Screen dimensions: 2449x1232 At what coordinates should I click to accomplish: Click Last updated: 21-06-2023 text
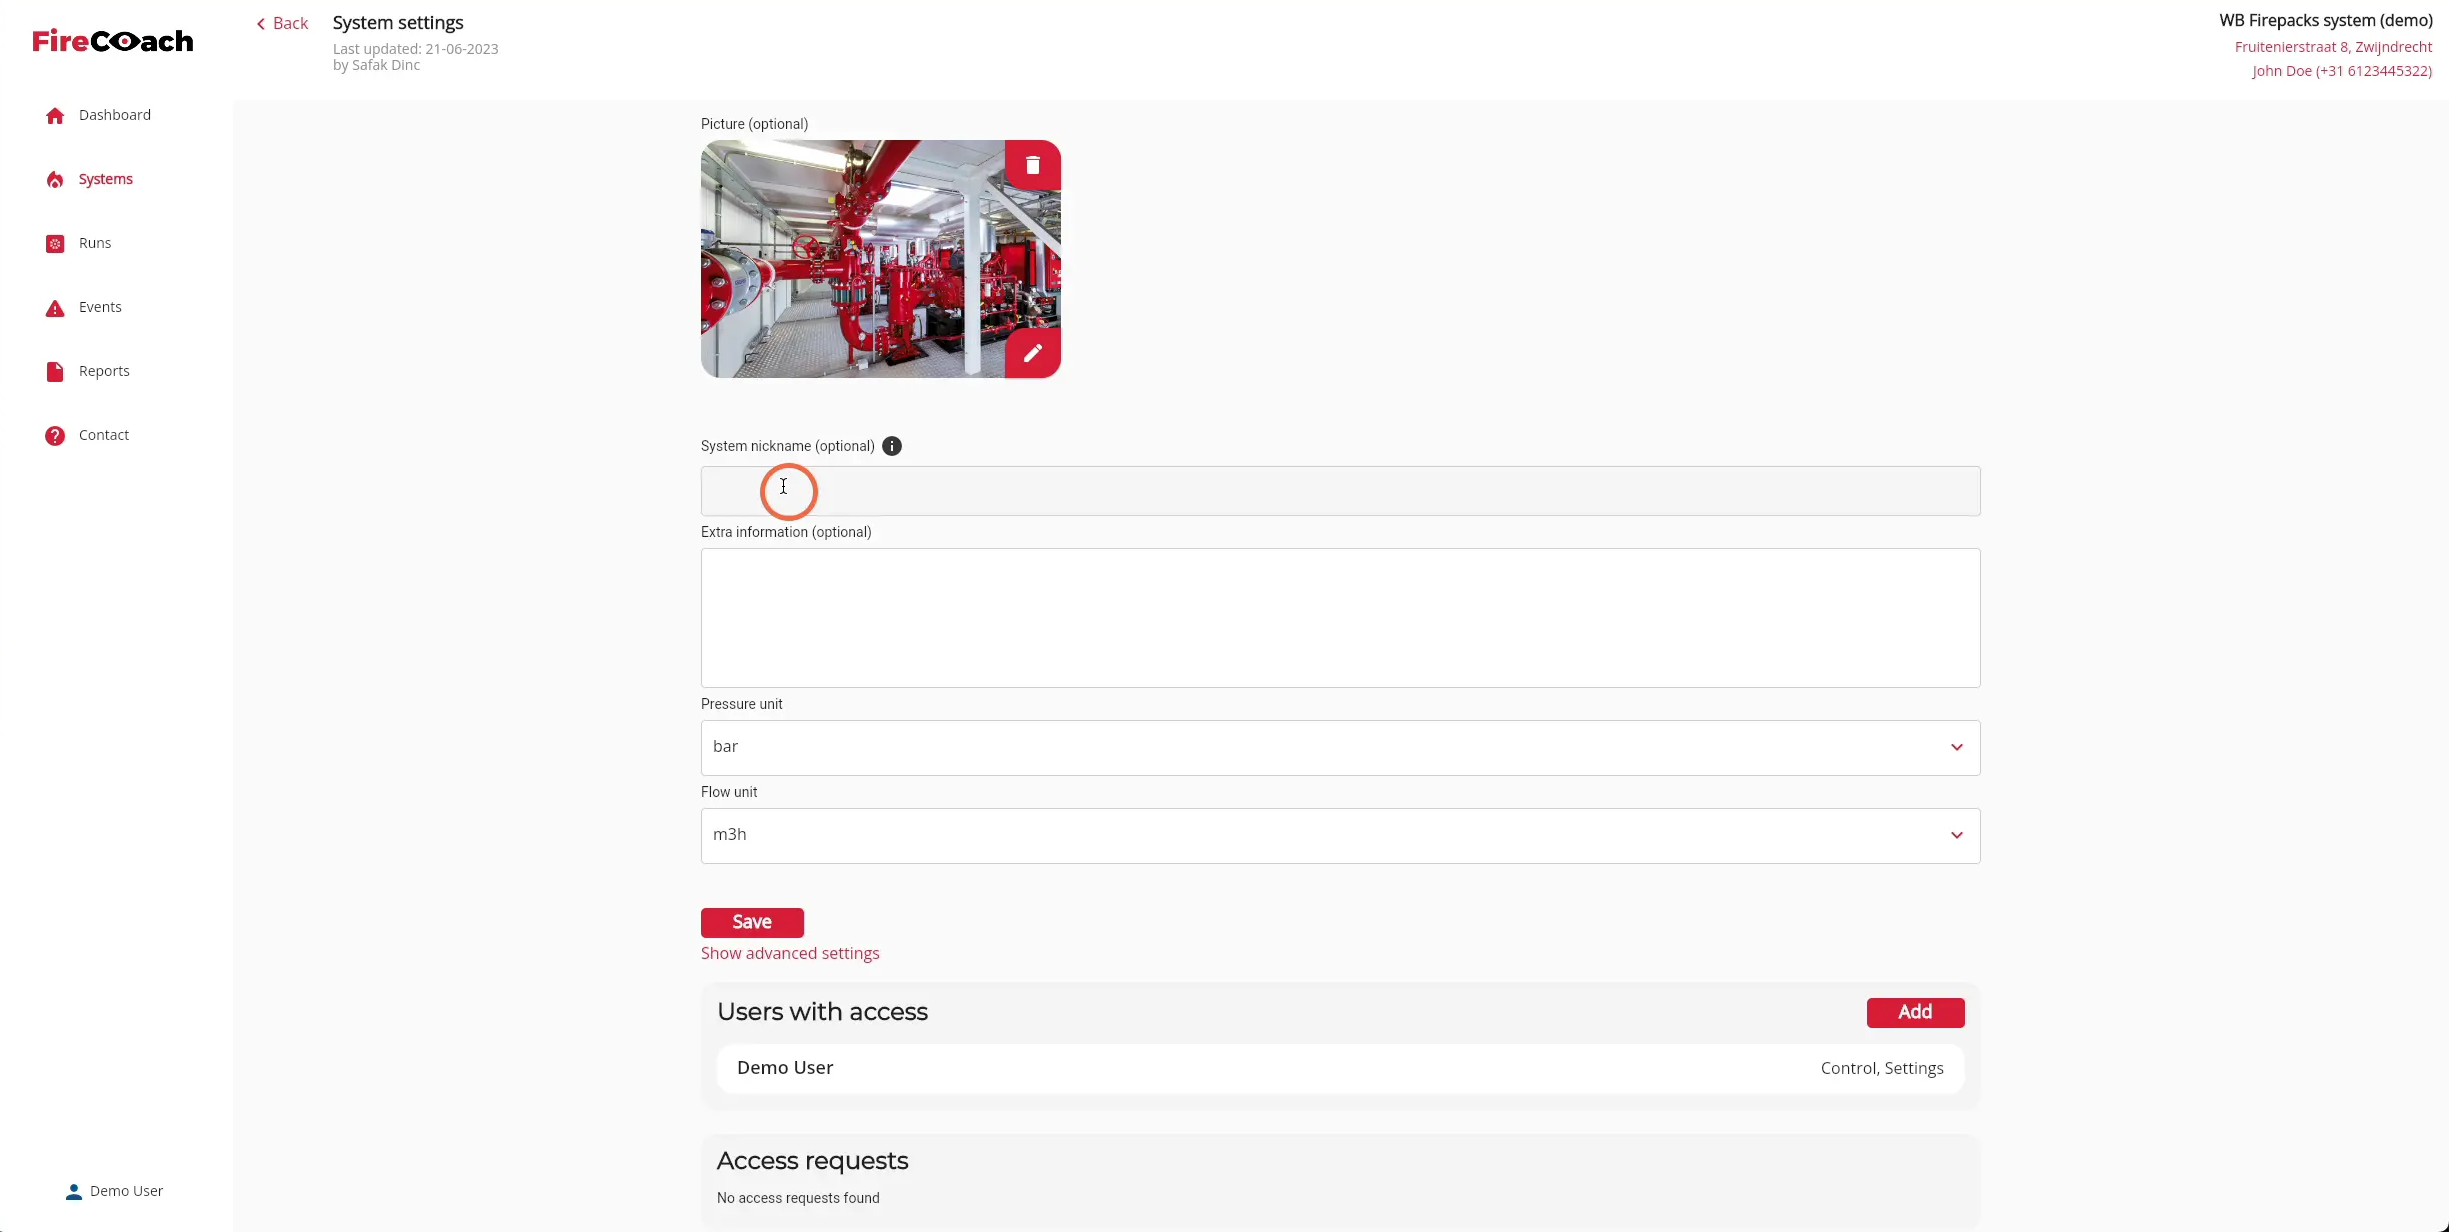click(415, 49)
